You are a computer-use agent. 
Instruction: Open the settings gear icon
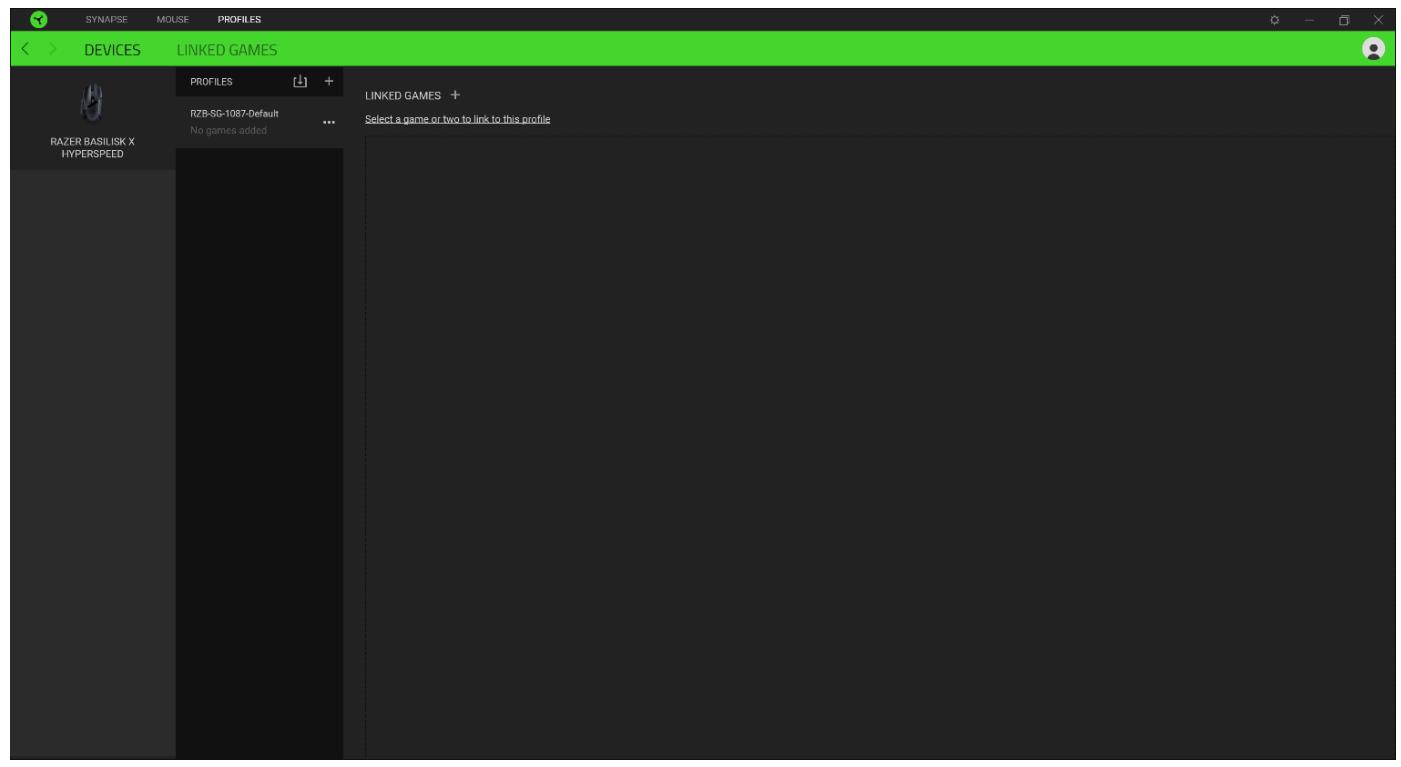1275,19
